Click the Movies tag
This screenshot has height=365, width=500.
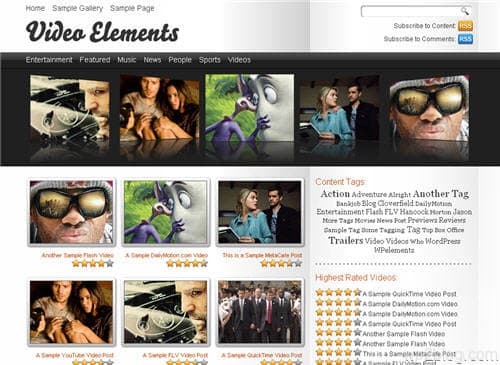tap(364, 221)
